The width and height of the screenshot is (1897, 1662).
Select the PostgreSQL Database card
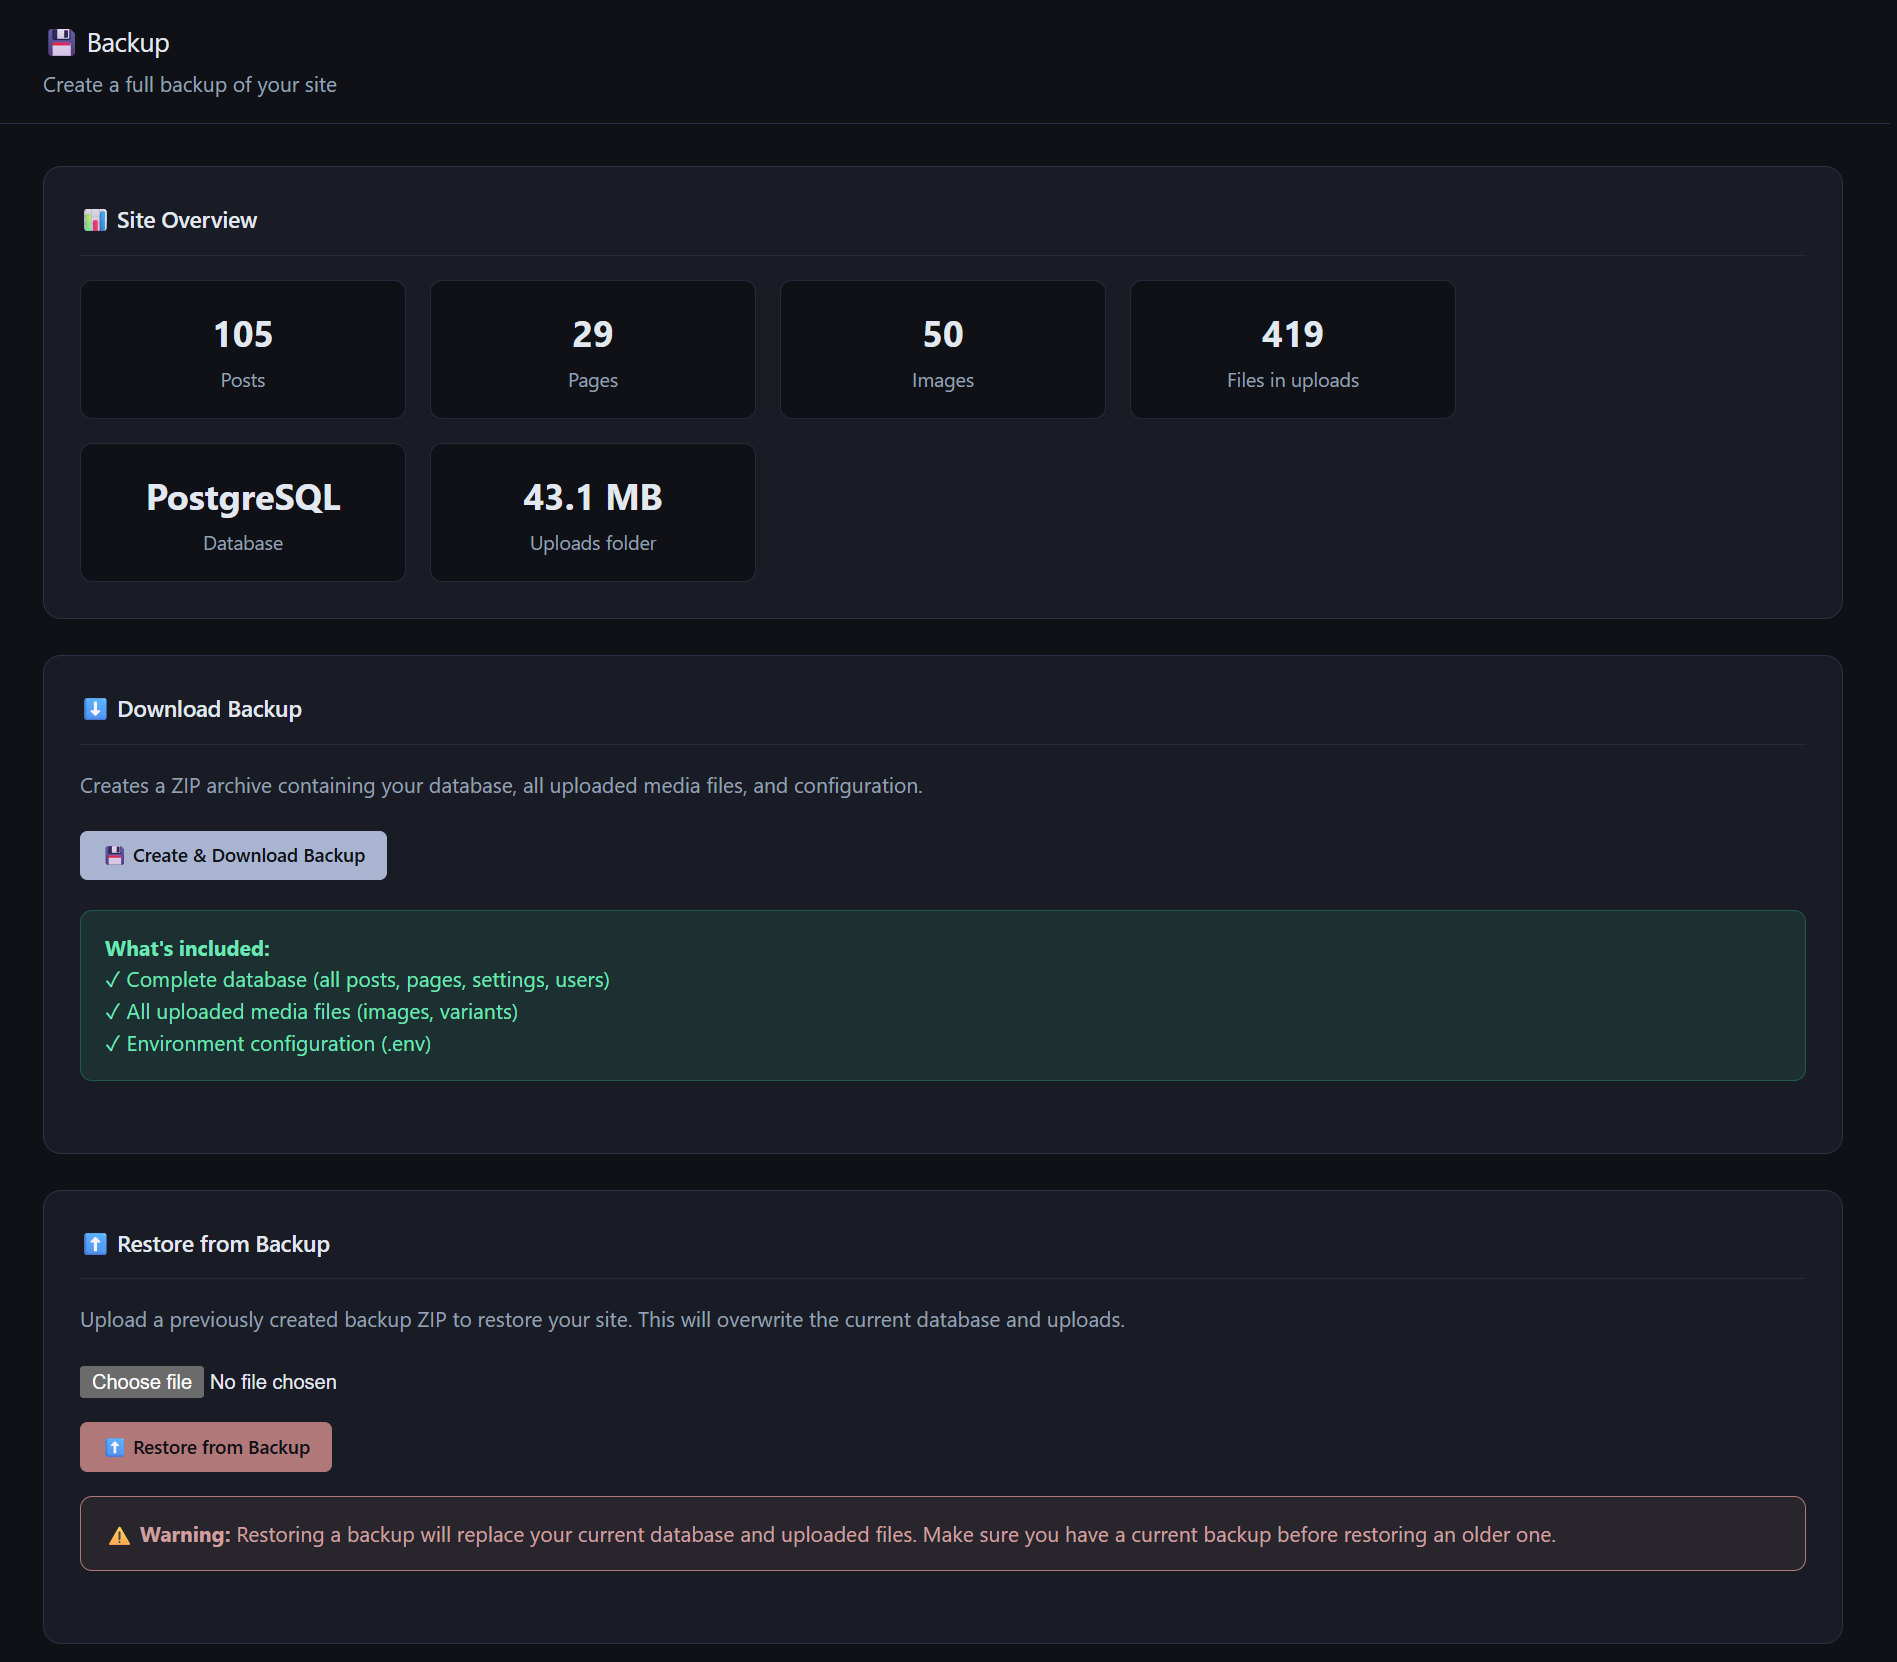(x=243, y=512)
